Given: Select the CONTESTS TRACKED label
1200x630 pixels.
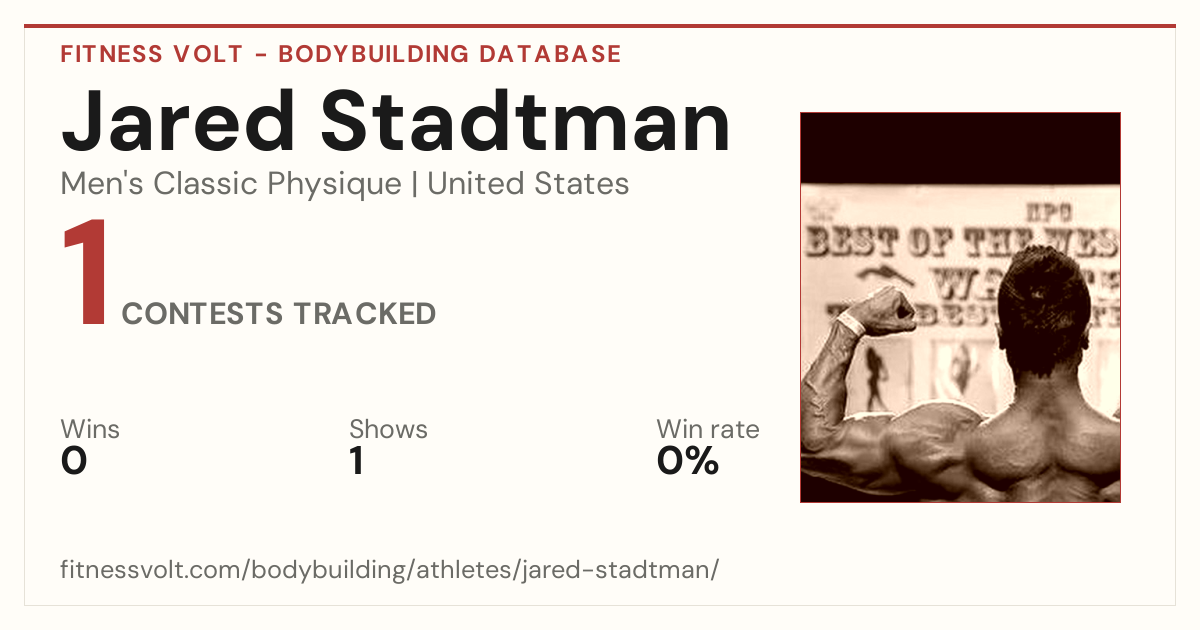Looking at the screenshot, I should pyautogui.click(x=279, y=314).
